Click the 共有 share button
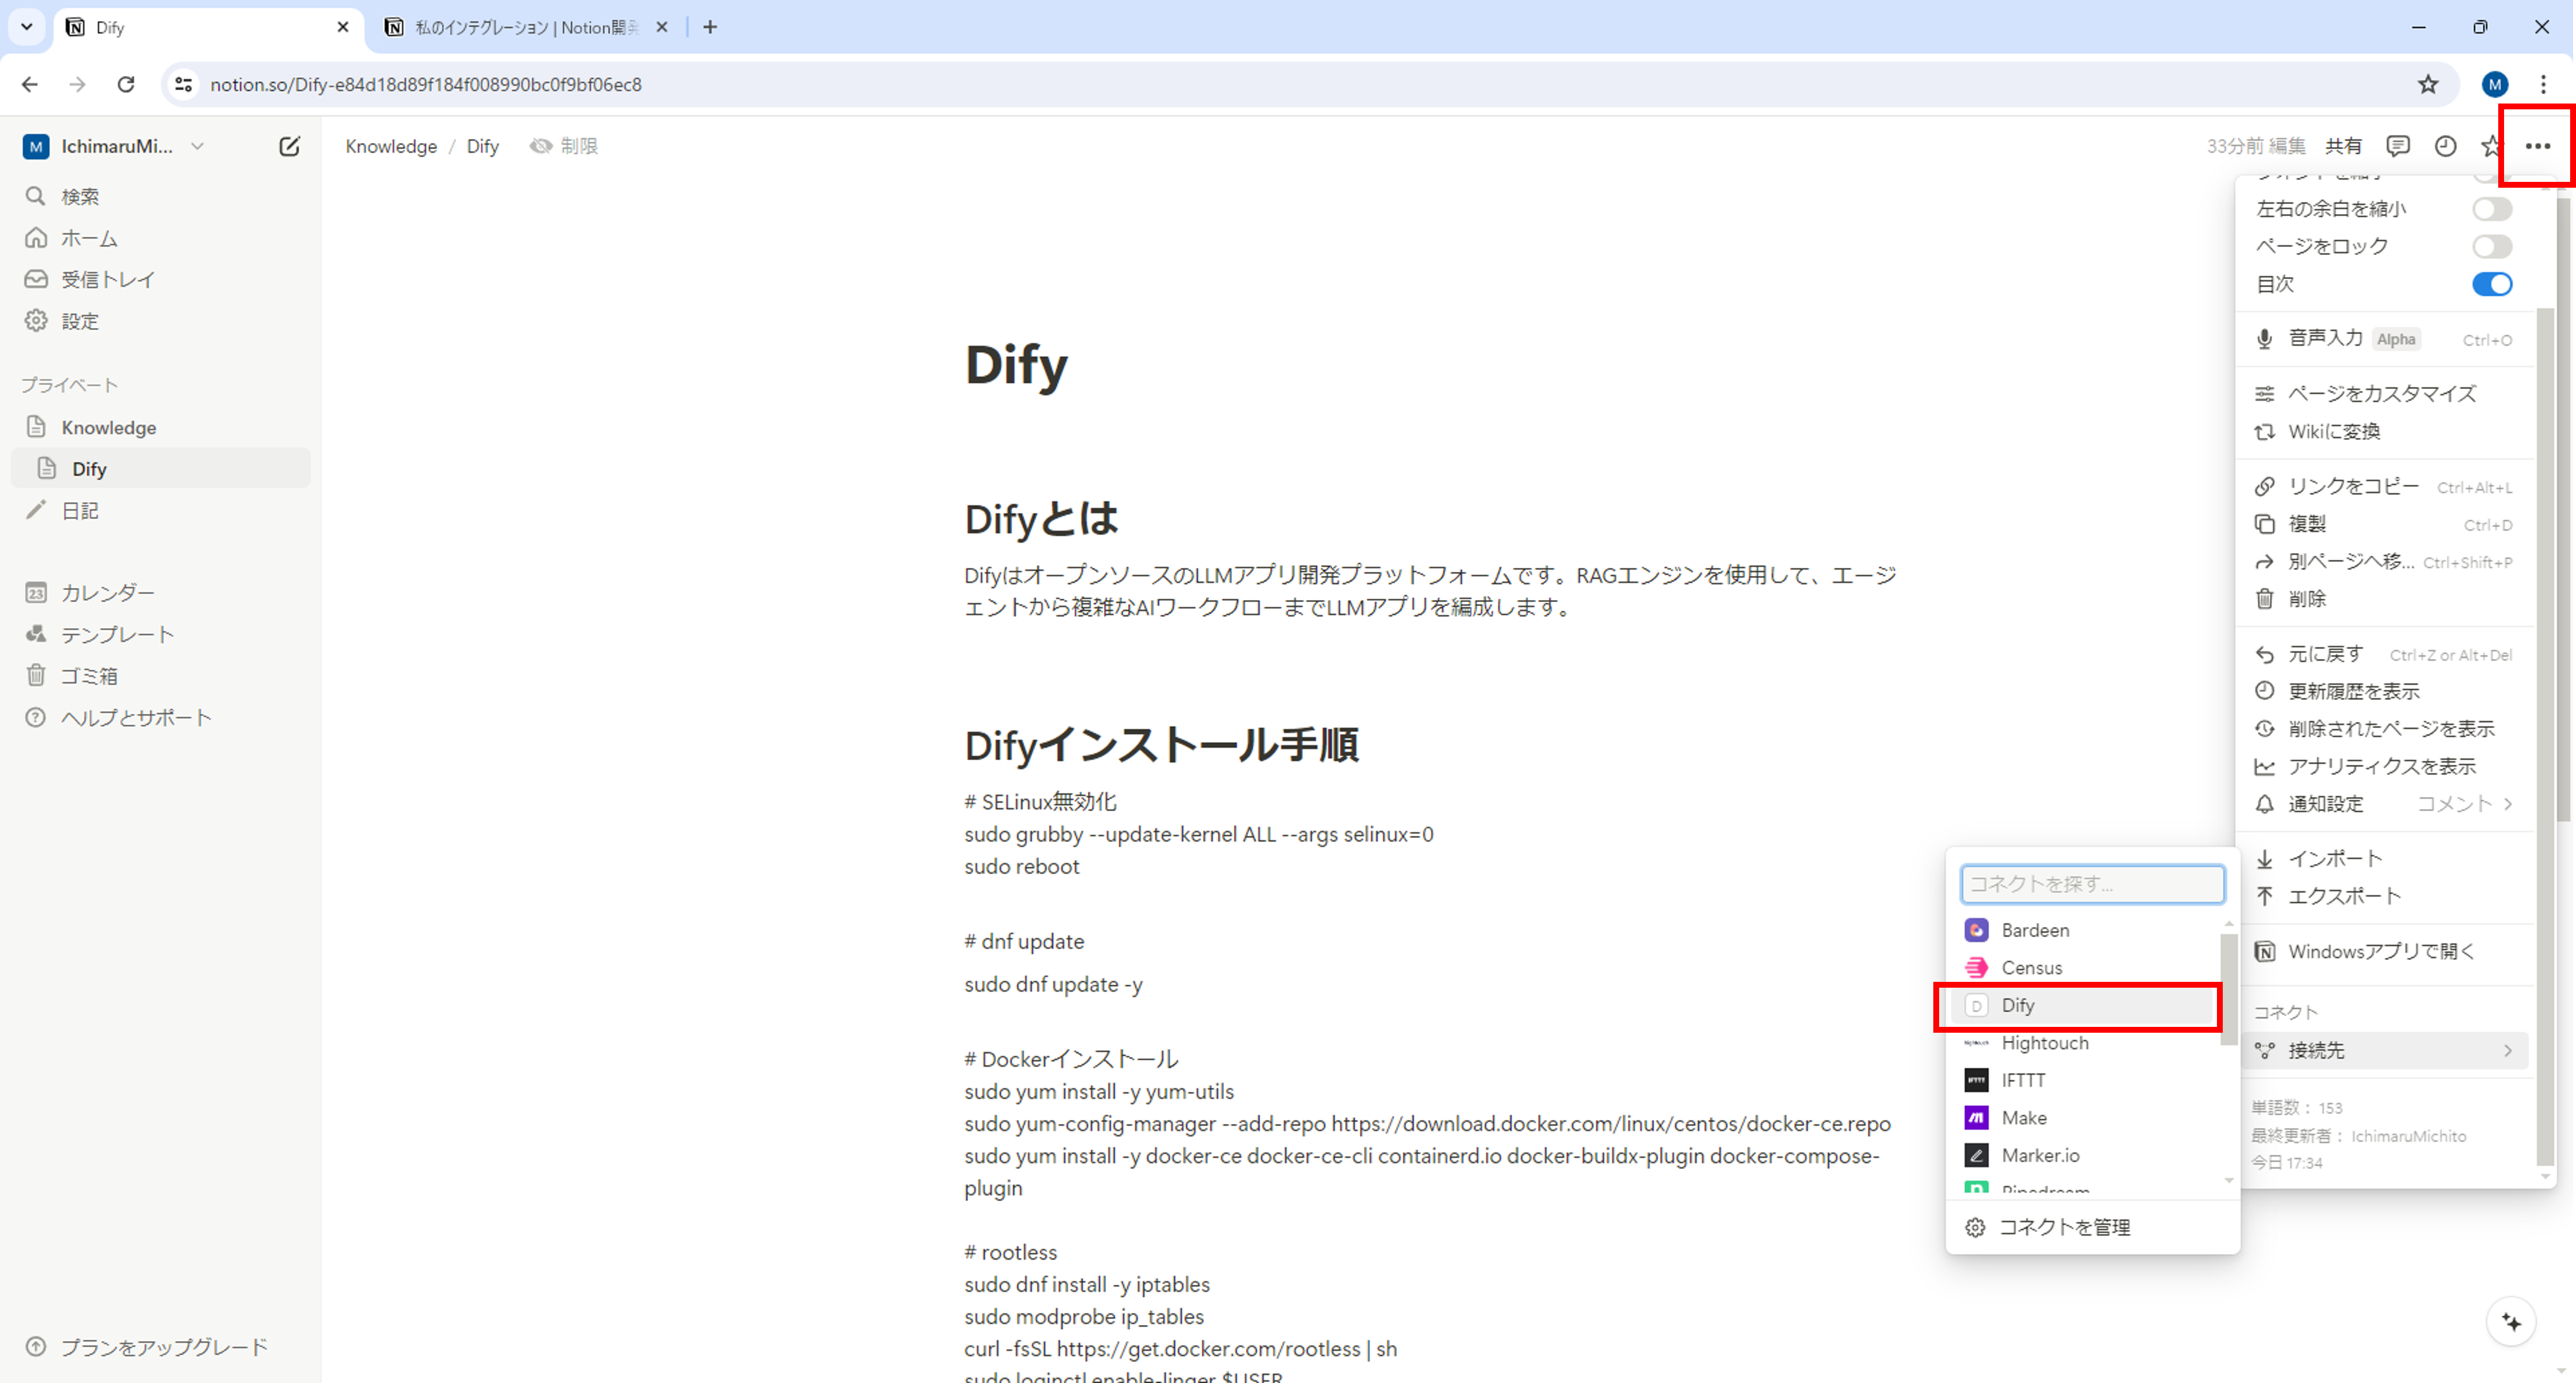 (2343, 146)
